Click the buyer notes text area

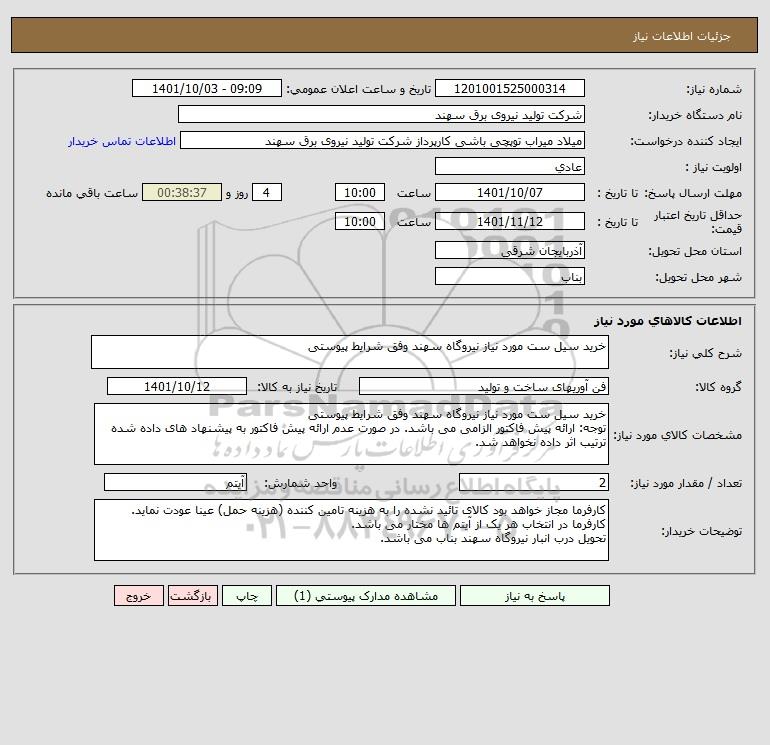point(351,530)
